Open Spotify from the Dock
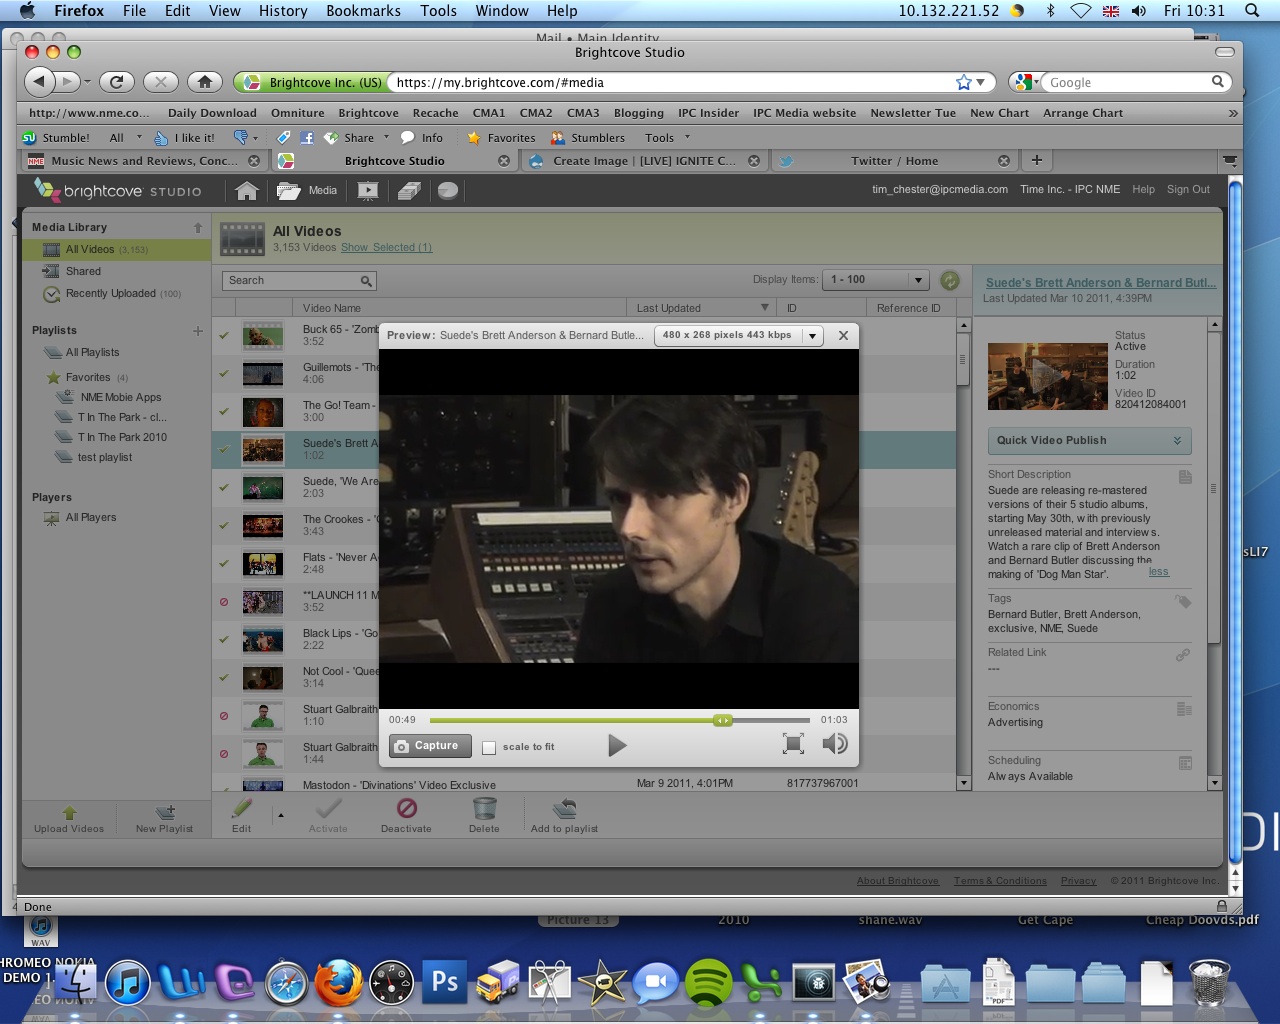 coord(708,982)
